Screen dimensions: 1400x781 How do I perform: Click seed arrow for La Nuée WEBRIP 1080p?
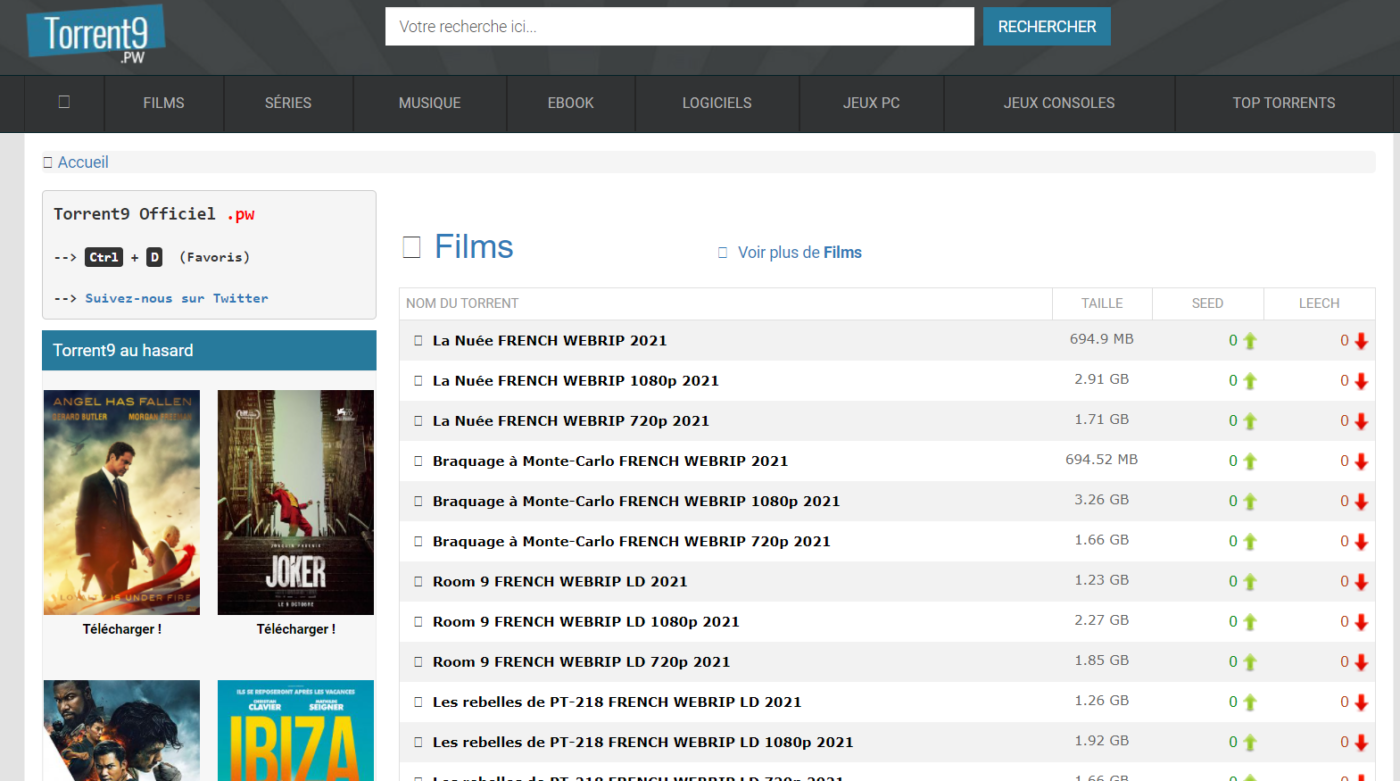click(x=1250, y=381)
